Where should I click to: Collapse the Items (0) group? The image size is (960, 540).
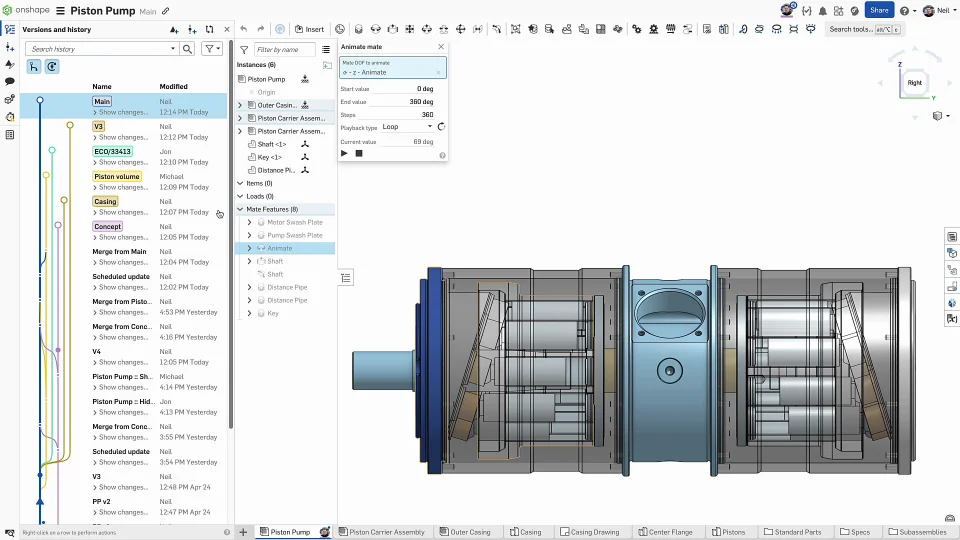click(x=240, y=183)
